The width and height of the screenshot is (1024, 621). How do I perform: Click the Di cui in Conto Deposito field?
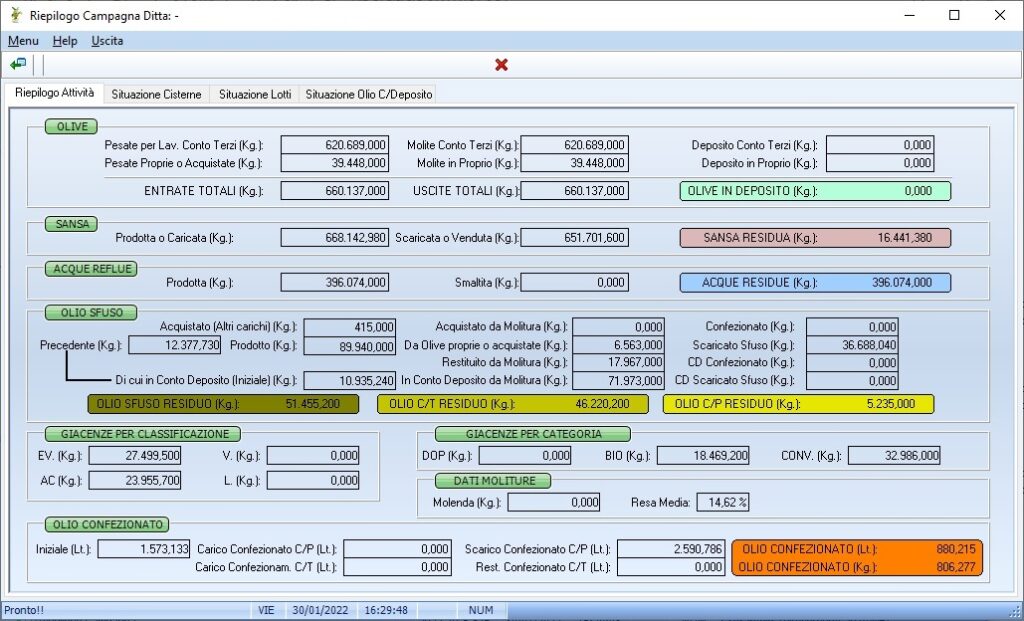click(349, 380)
